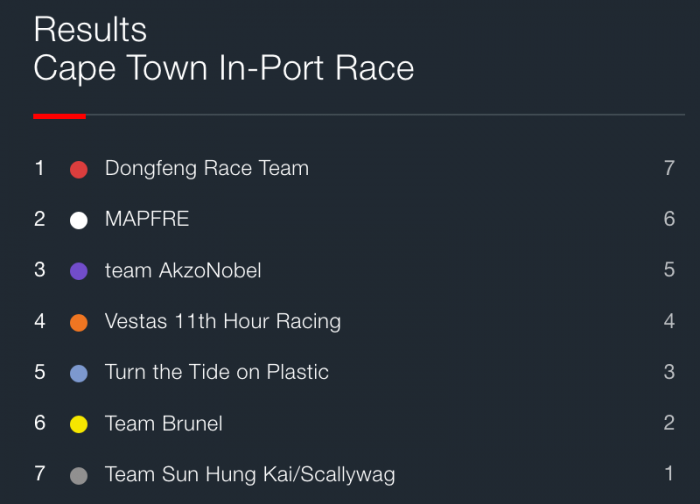This screenshot has width=700, height=504.
Task: Click the light blue dot beside Turn the Tide
Action: point(79,373)
